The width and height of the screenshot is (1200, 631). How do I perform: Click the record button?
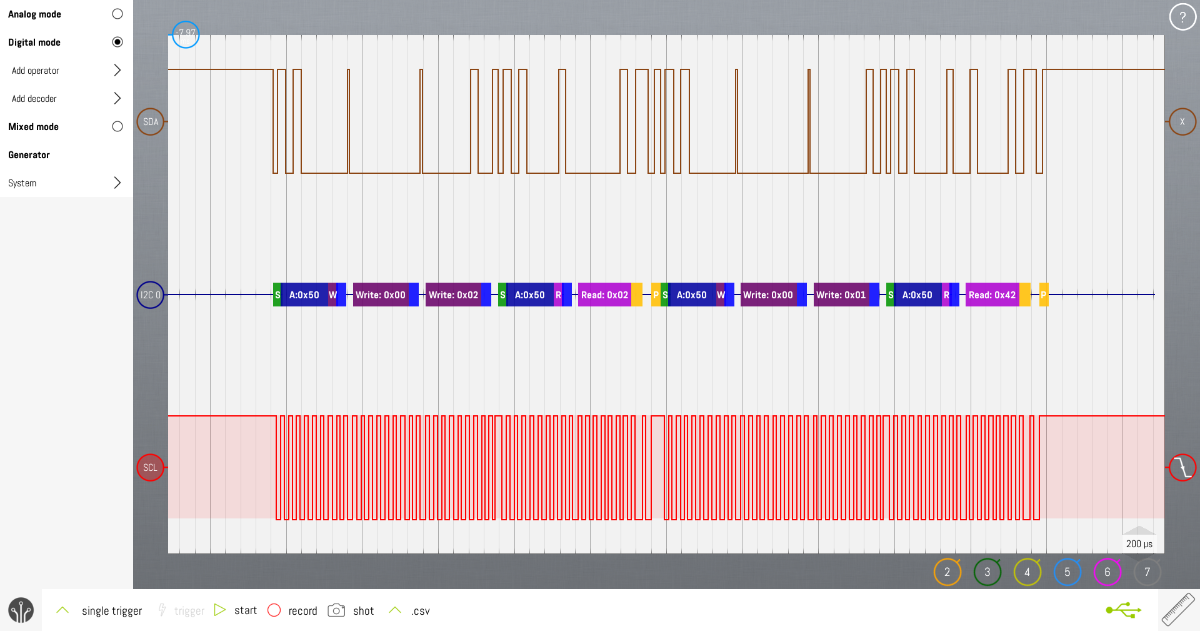point(292,610)
